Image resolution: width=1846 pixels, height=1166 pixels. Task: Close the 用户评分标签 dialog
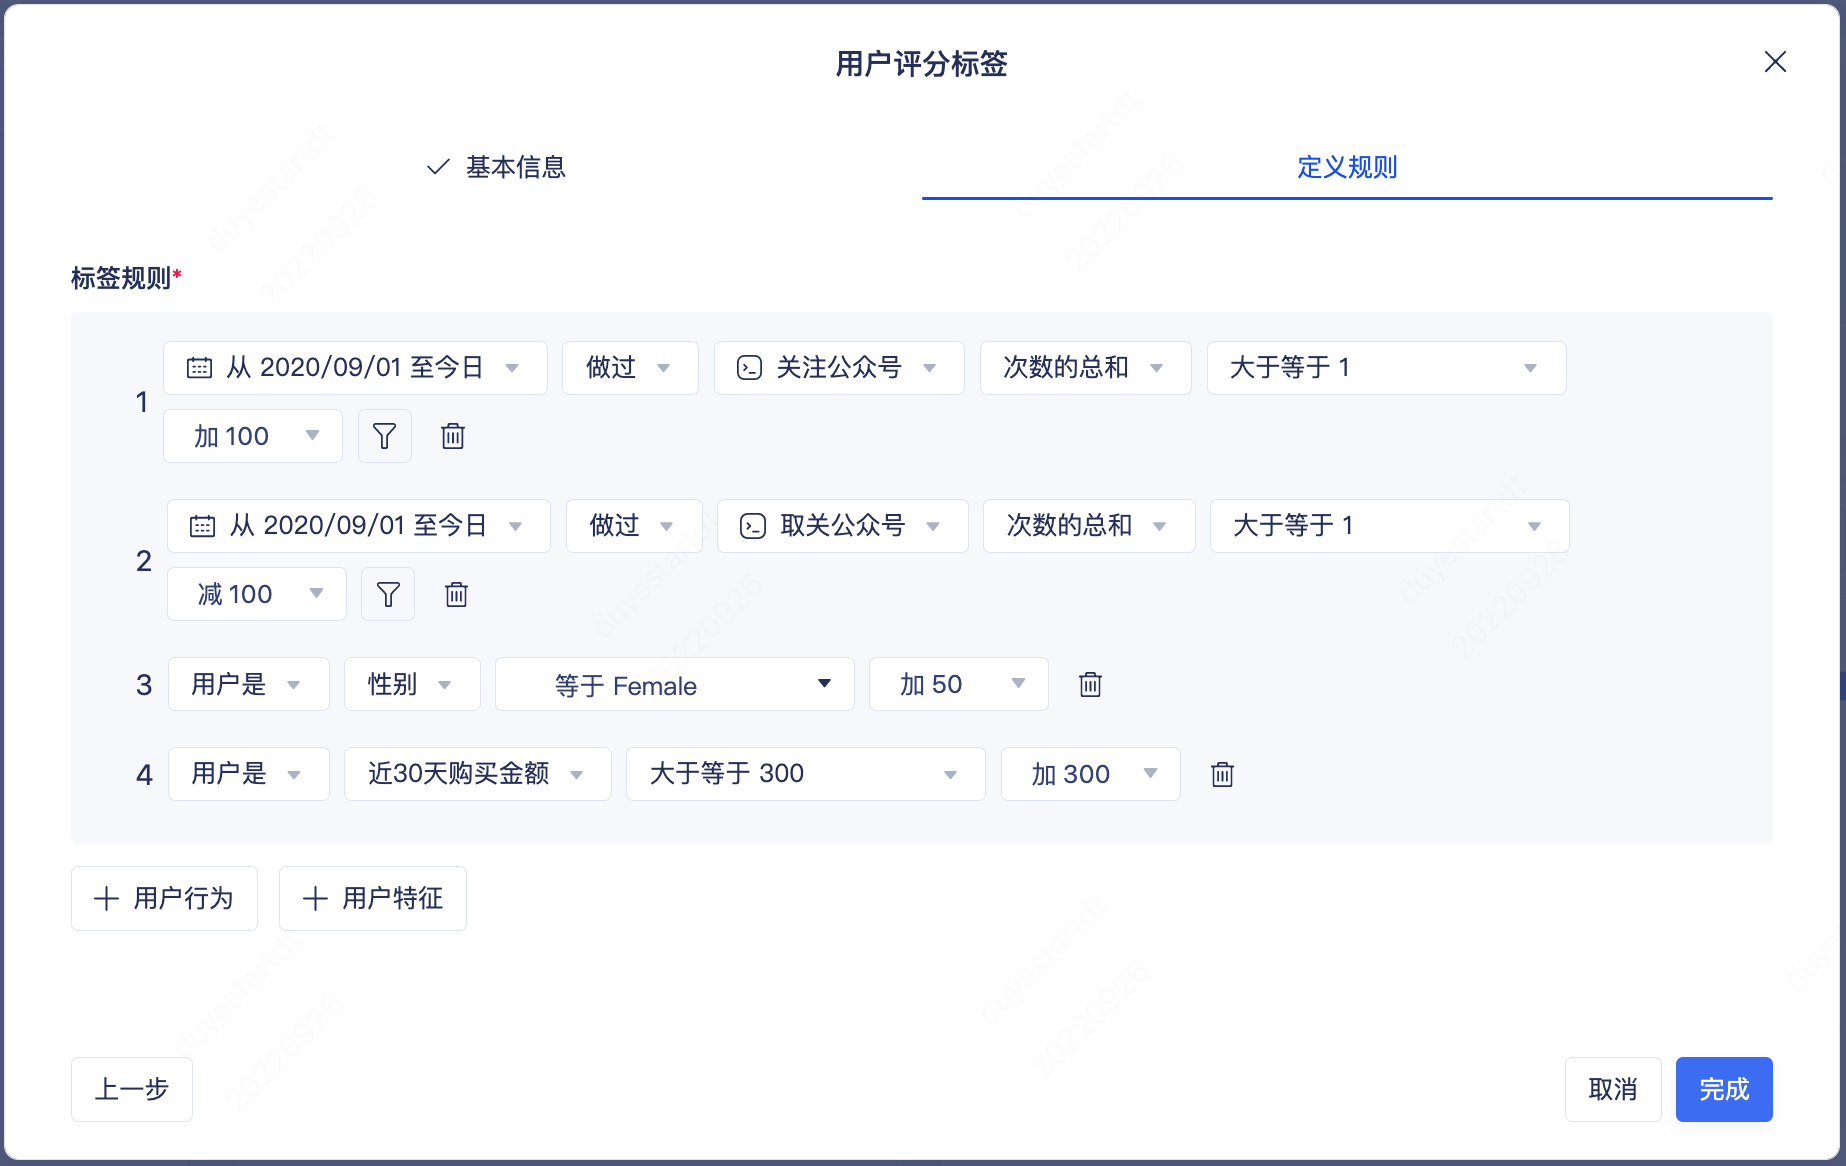1775,62
